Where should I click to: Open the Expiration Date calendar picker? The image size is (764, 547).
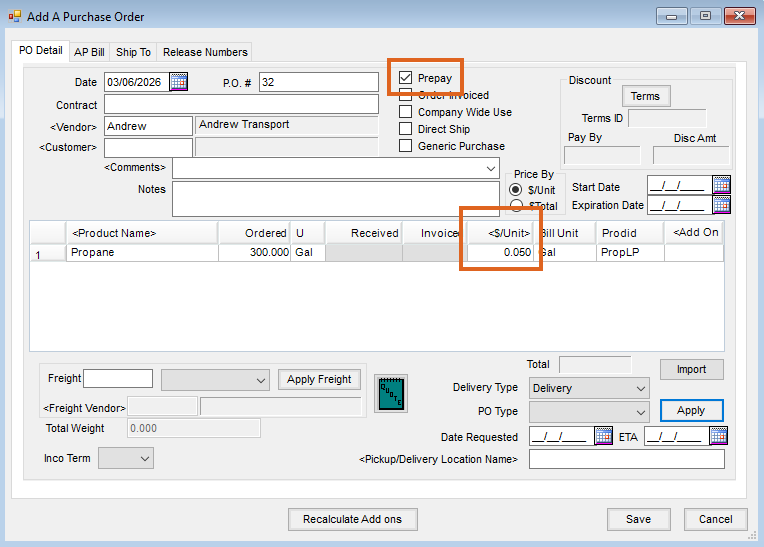722,205
